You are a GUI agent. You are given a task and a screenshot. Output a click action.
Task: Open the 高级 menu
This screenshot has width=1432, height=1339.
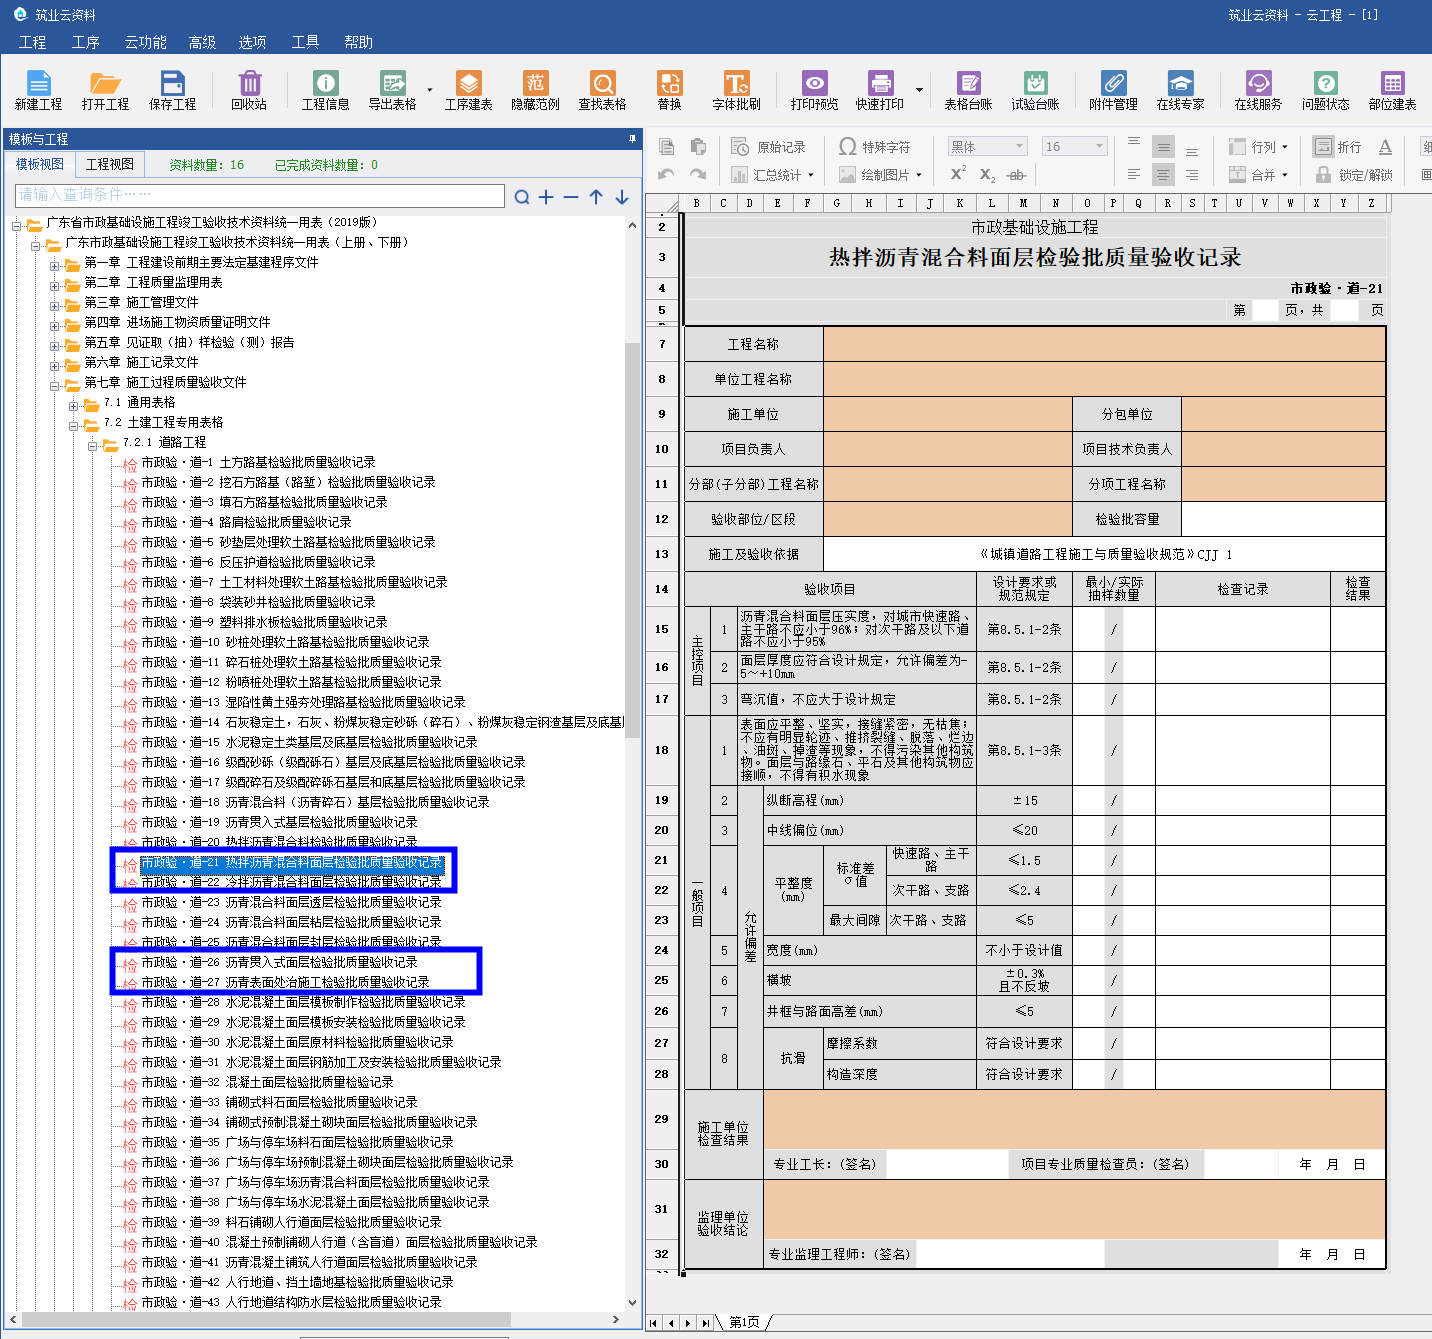(x=202, y=42)
